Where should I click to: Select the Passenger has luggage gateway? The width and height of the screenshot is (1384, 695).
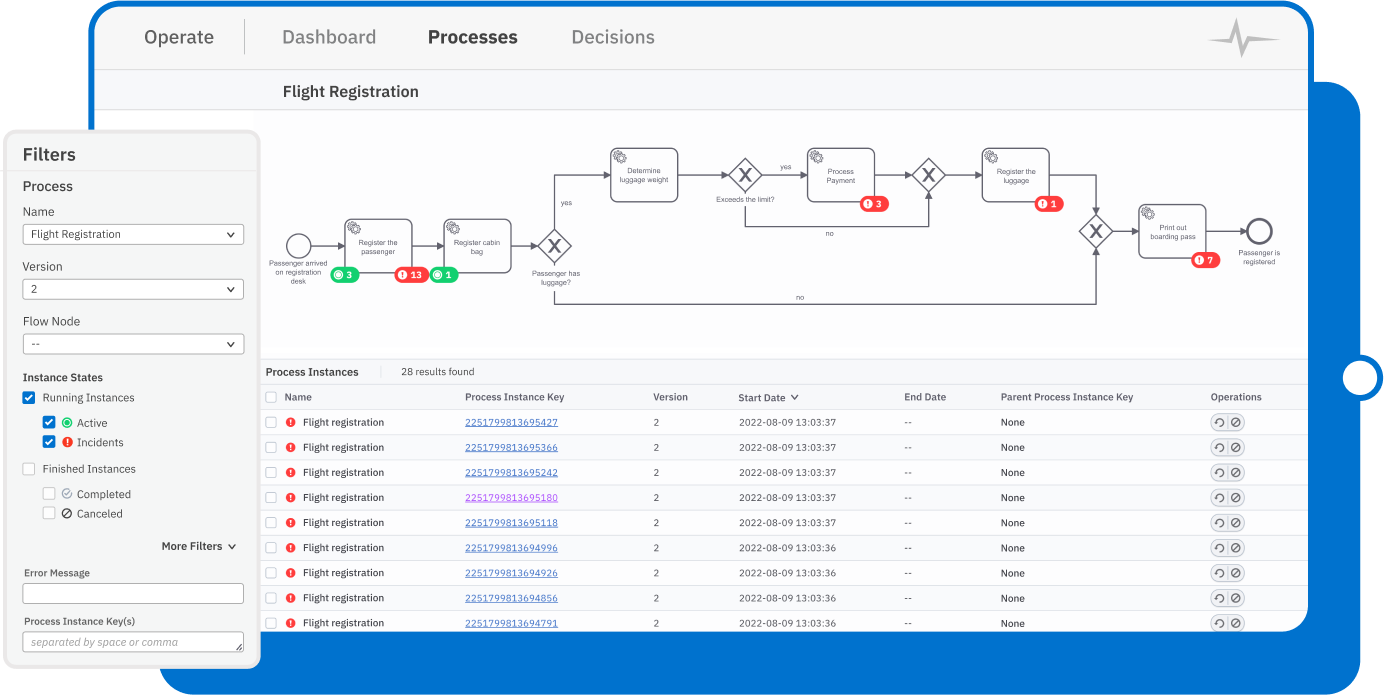[554, 246]
